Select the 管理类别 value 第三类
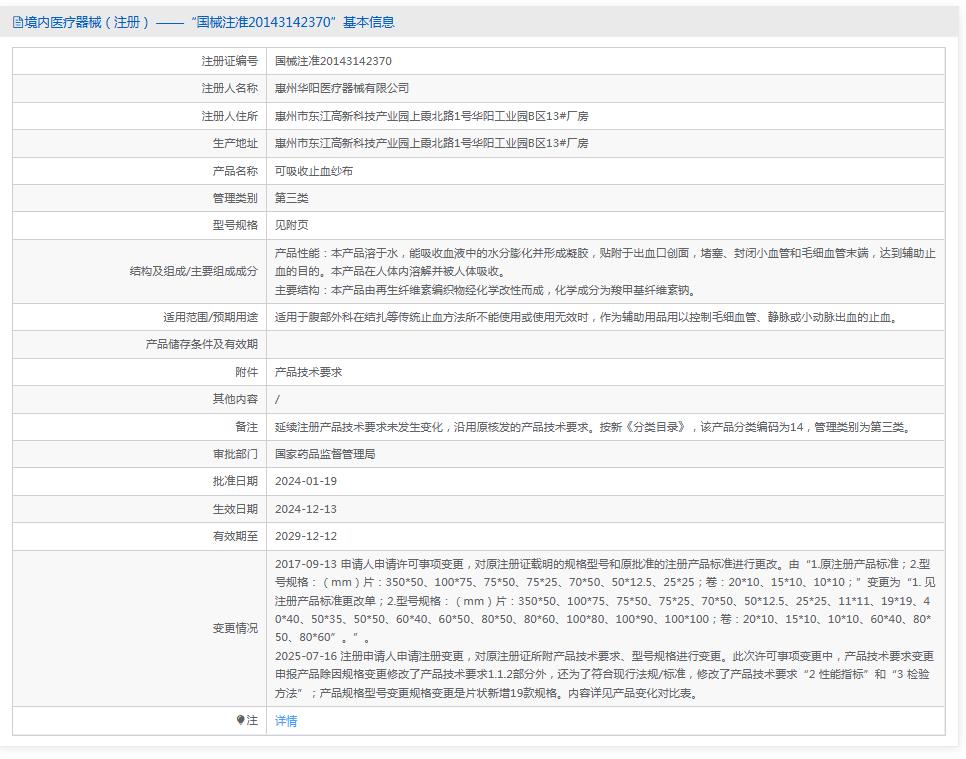The image size is (966, 759). [295, 198]
